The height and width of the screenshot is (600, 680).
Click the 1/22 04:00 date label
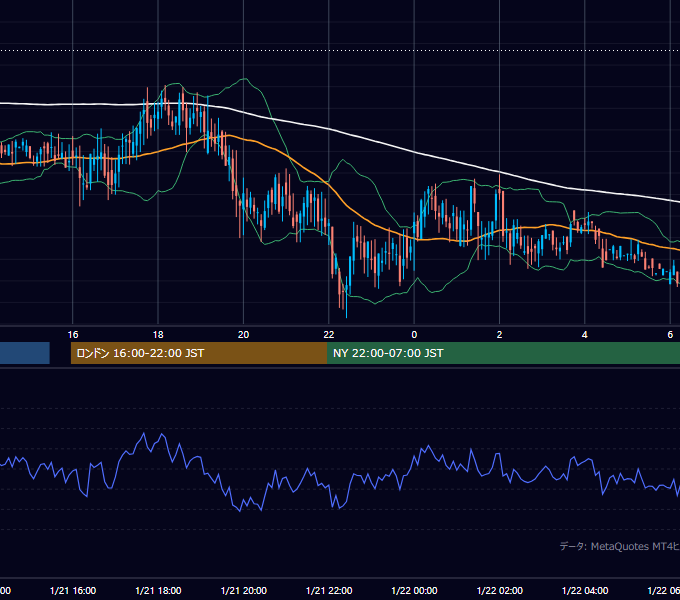coord(585,590)
